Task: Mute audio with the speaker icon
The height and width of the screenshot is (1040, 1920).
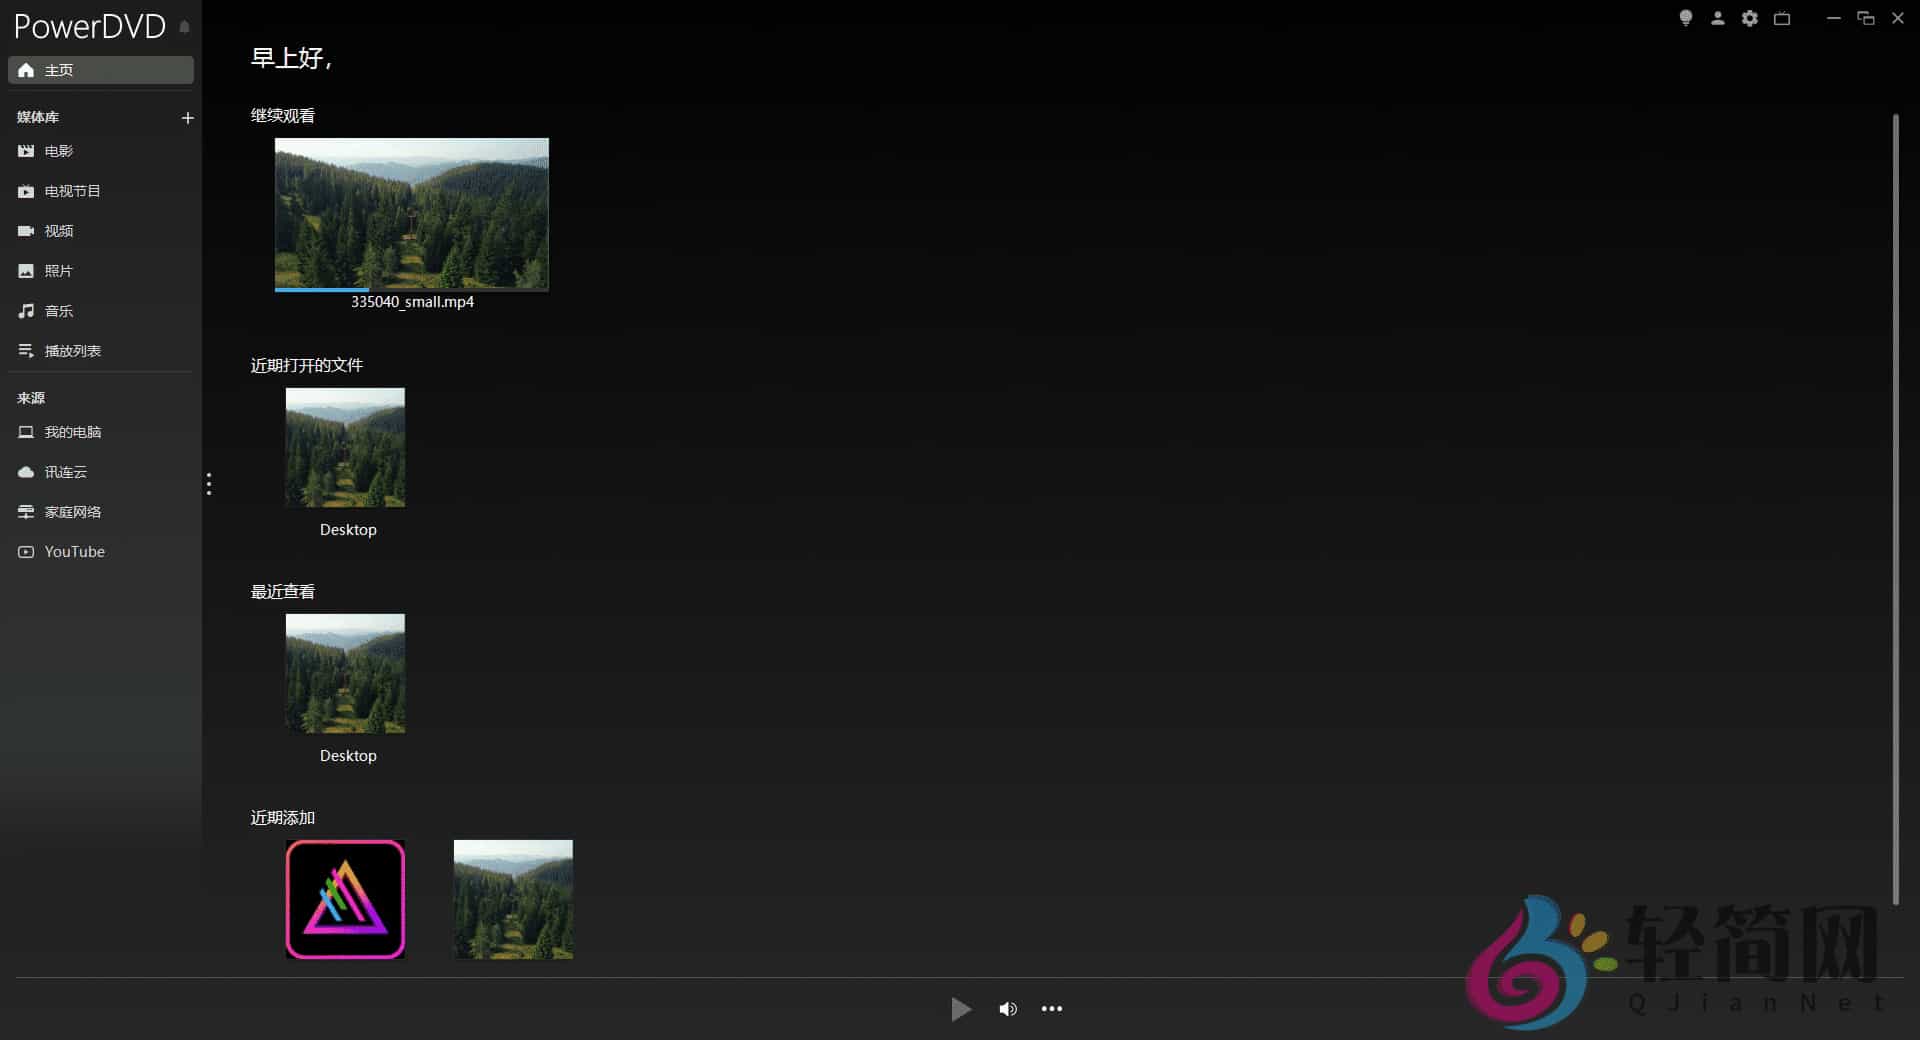Action: pos(1007,1009)
